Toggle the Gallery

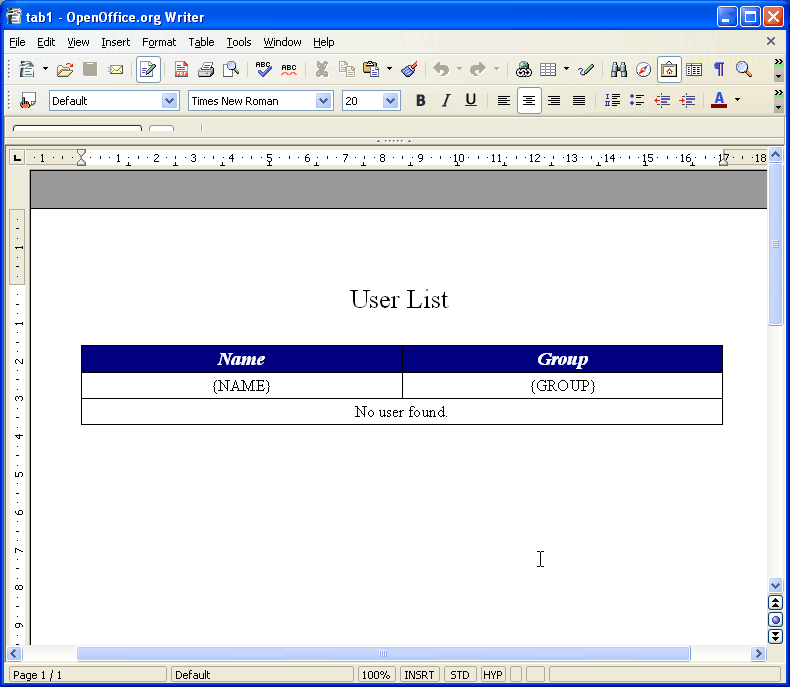click(x=669, y=70)
